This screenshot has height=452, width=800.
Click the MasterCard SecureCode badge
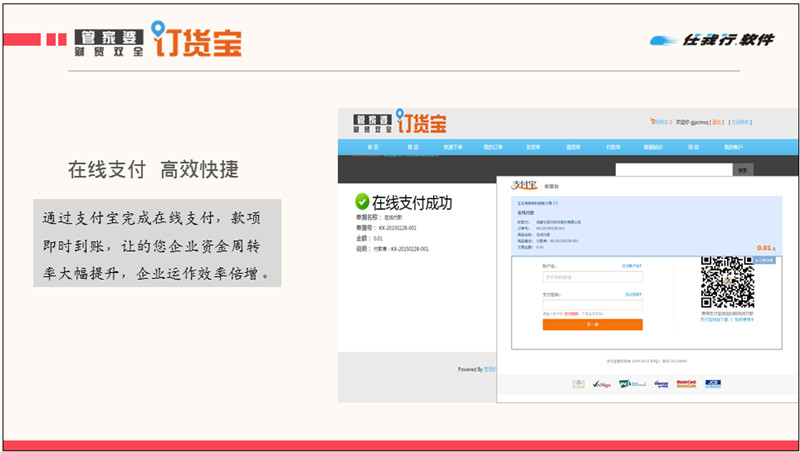685,383
